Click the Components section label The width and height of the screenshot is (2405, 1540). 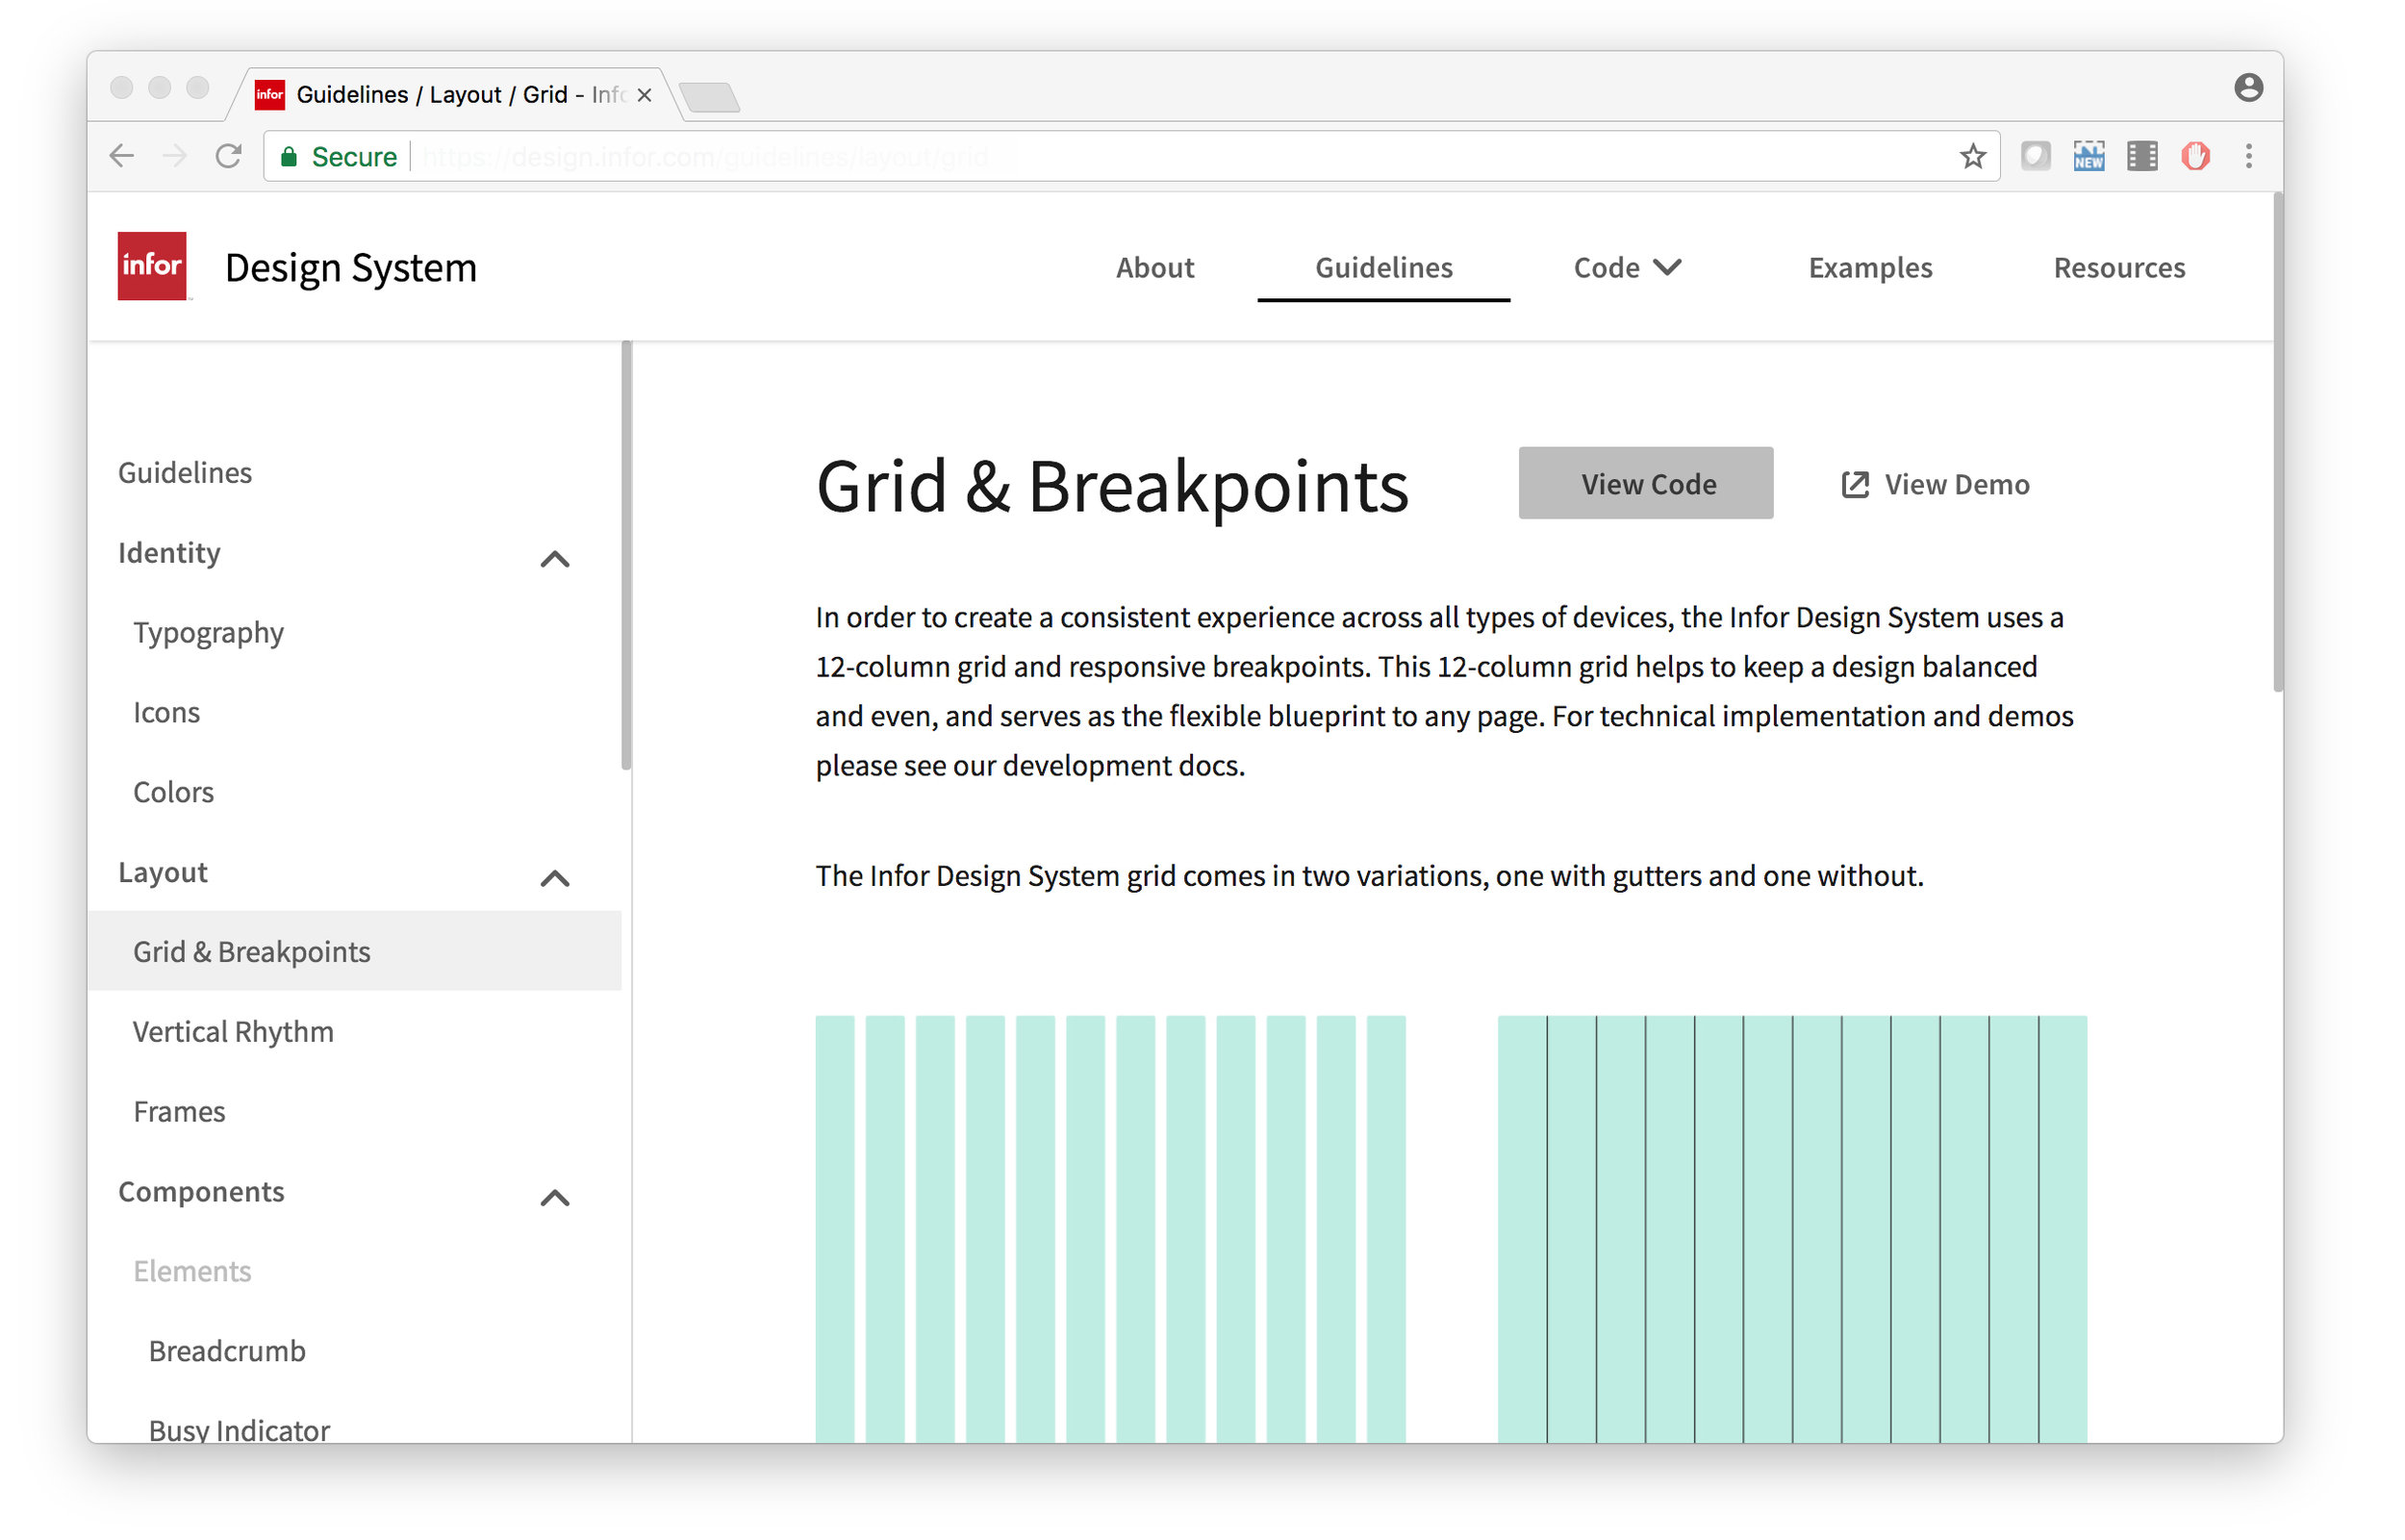[x=202, y=1193]
